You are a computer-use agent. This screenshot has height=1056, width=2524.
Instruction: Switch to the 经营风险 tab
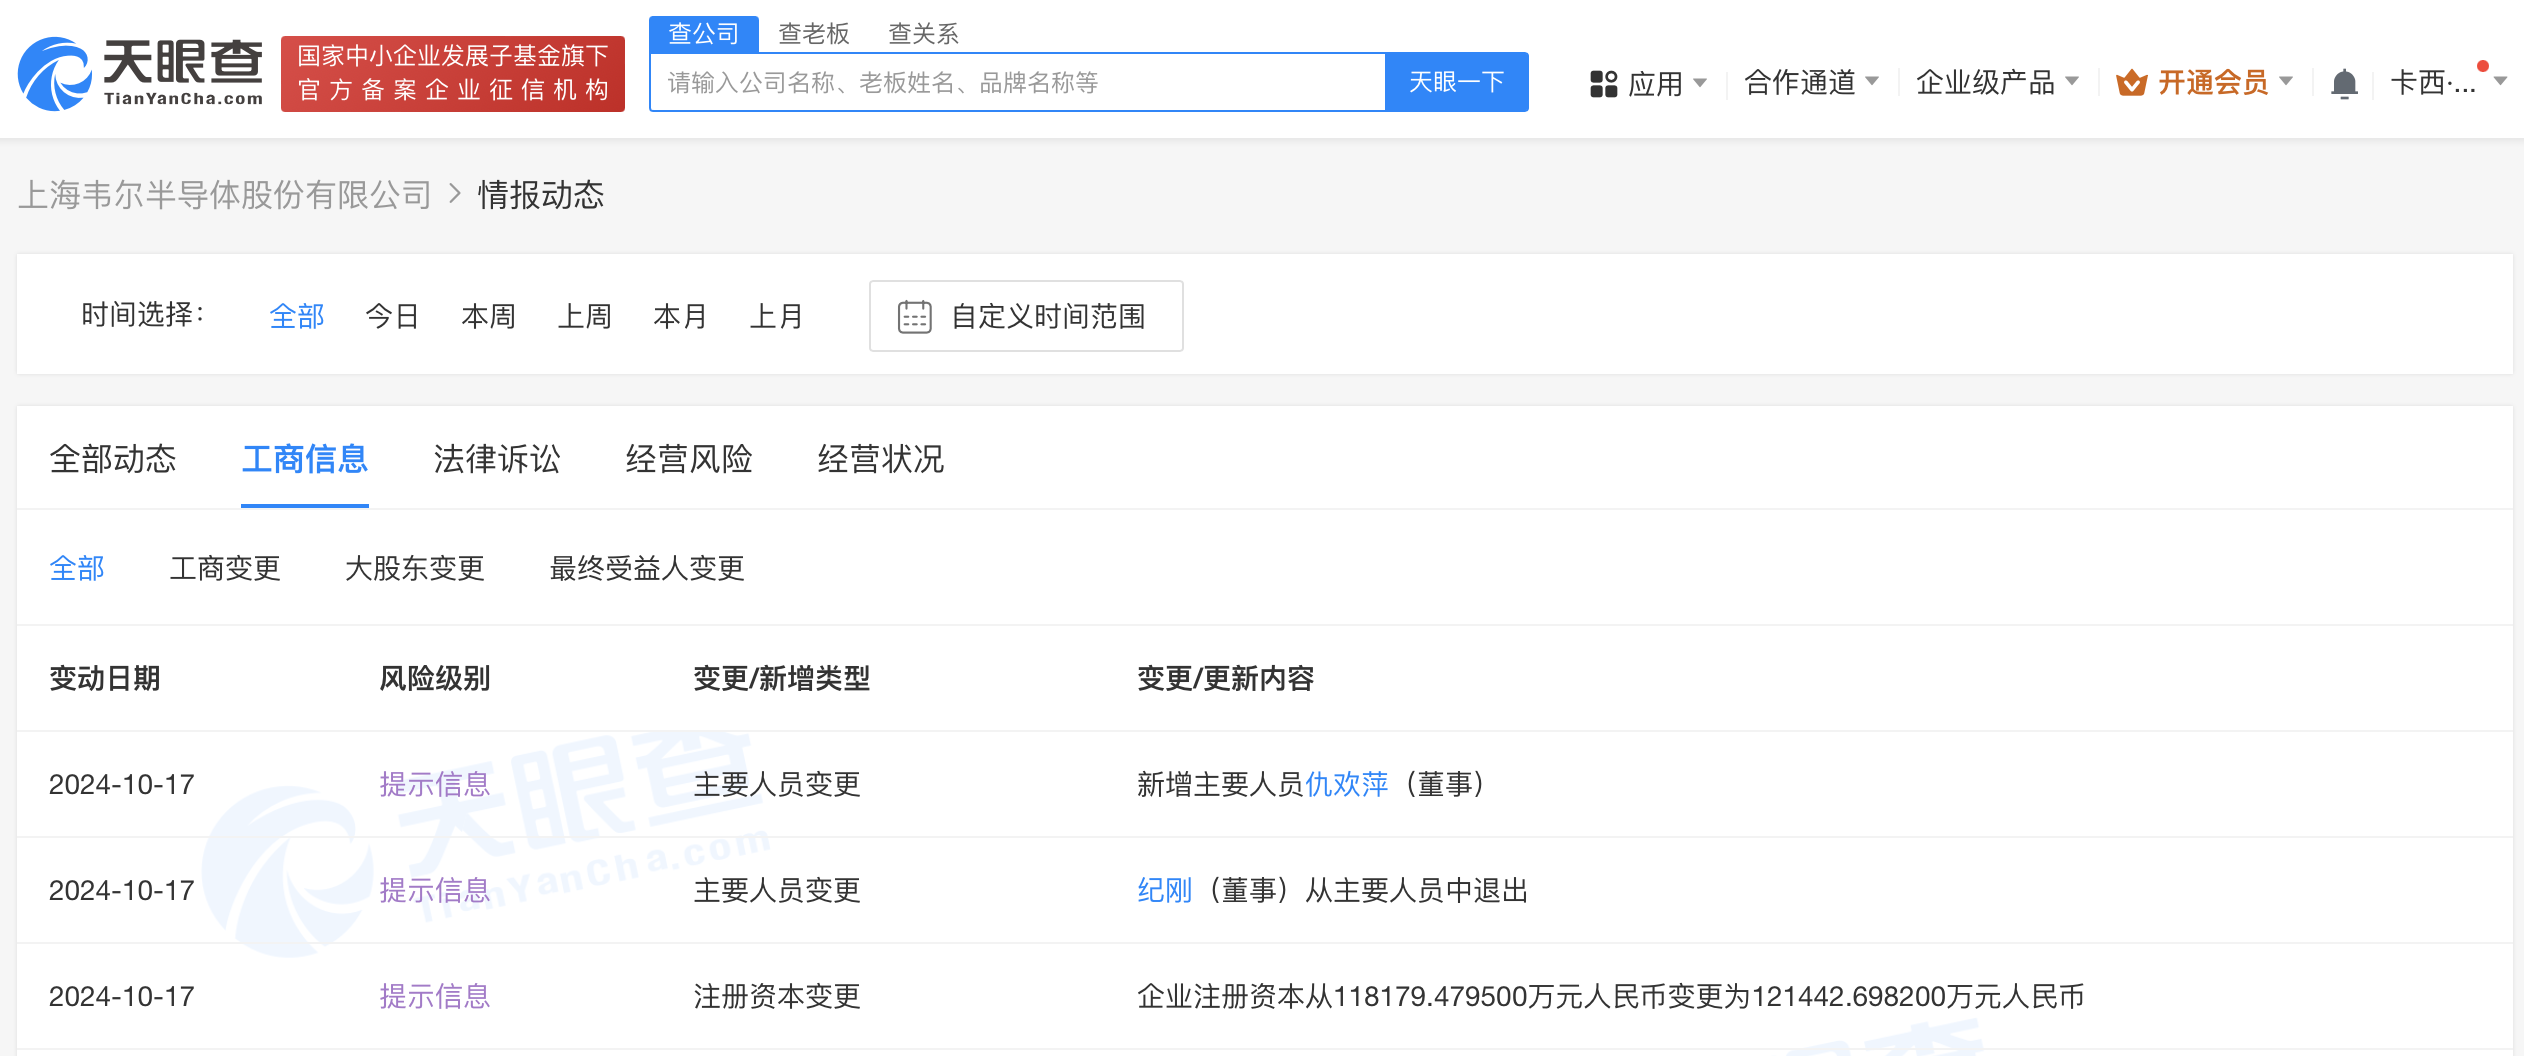[x=689, y=459]
